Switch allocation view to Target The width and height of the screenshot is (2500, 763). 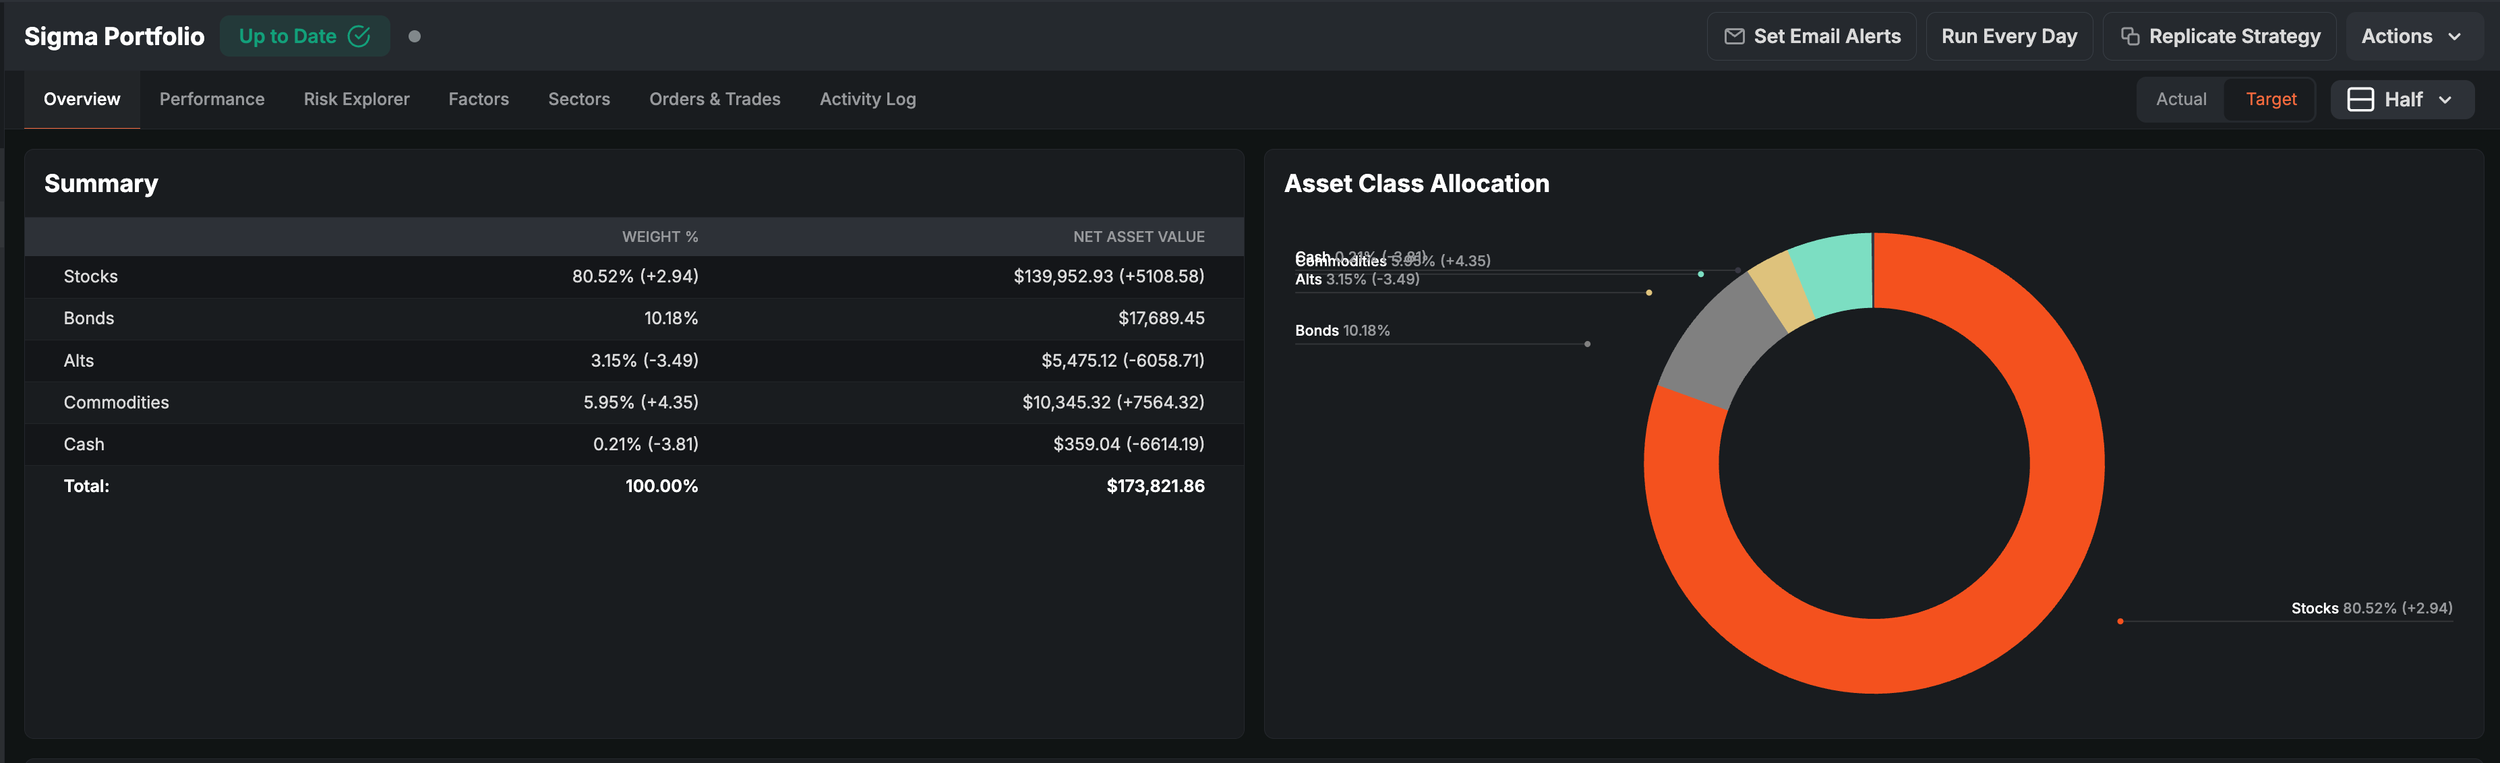click(x=2270, y=99)
